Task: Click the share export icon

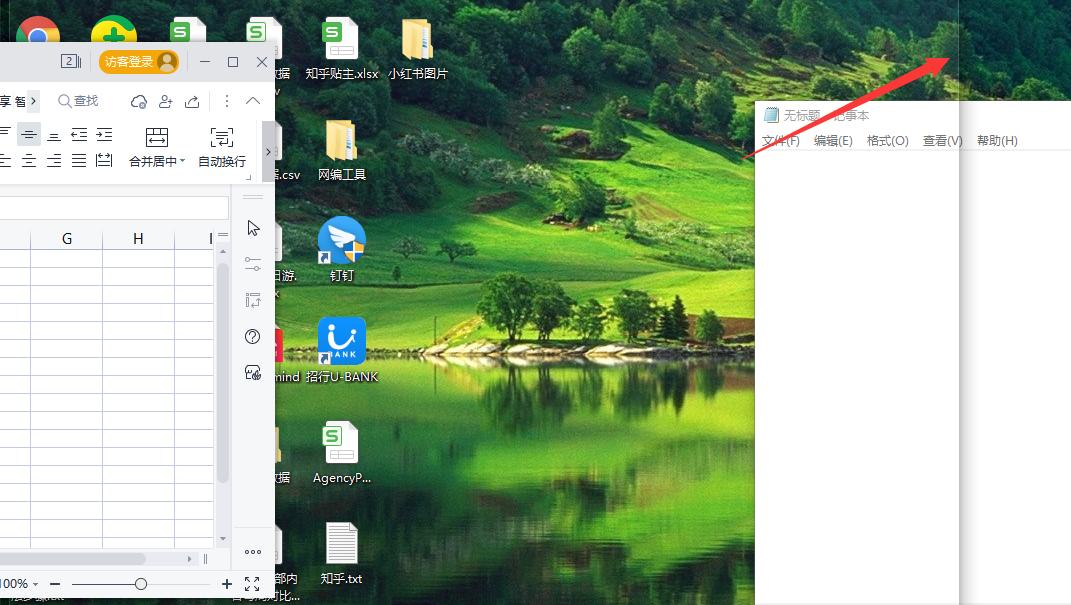Action: pos(192,101)
